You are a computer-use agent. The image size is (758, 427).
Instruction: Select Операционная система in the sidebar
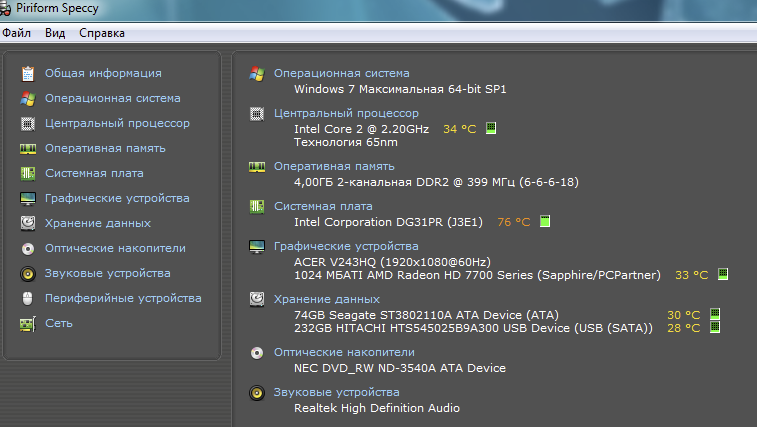[x=113, y=98]
